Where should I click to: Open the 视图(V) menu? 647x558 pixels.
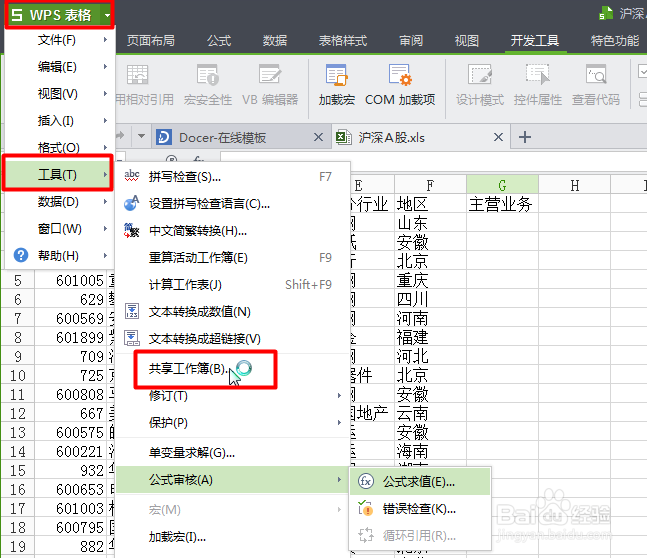59,94
